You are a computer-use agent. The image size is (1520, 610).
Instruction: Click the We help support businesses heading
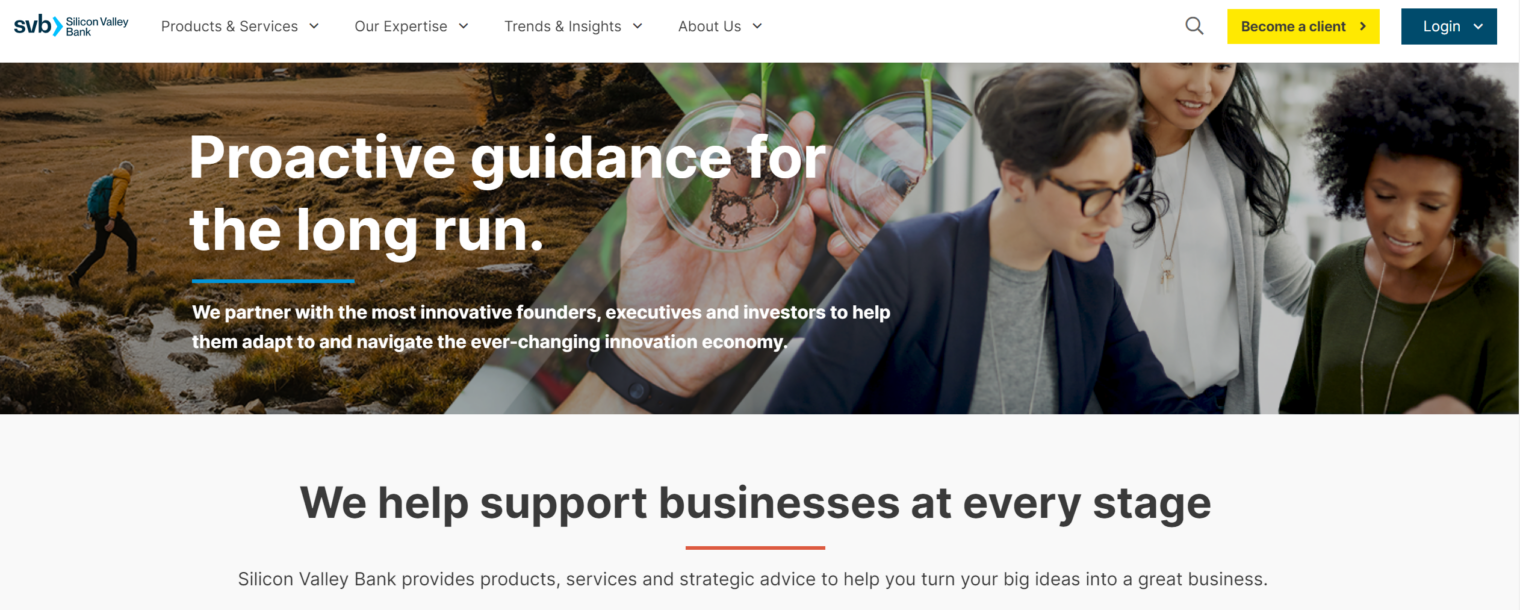tap(755, 502)
